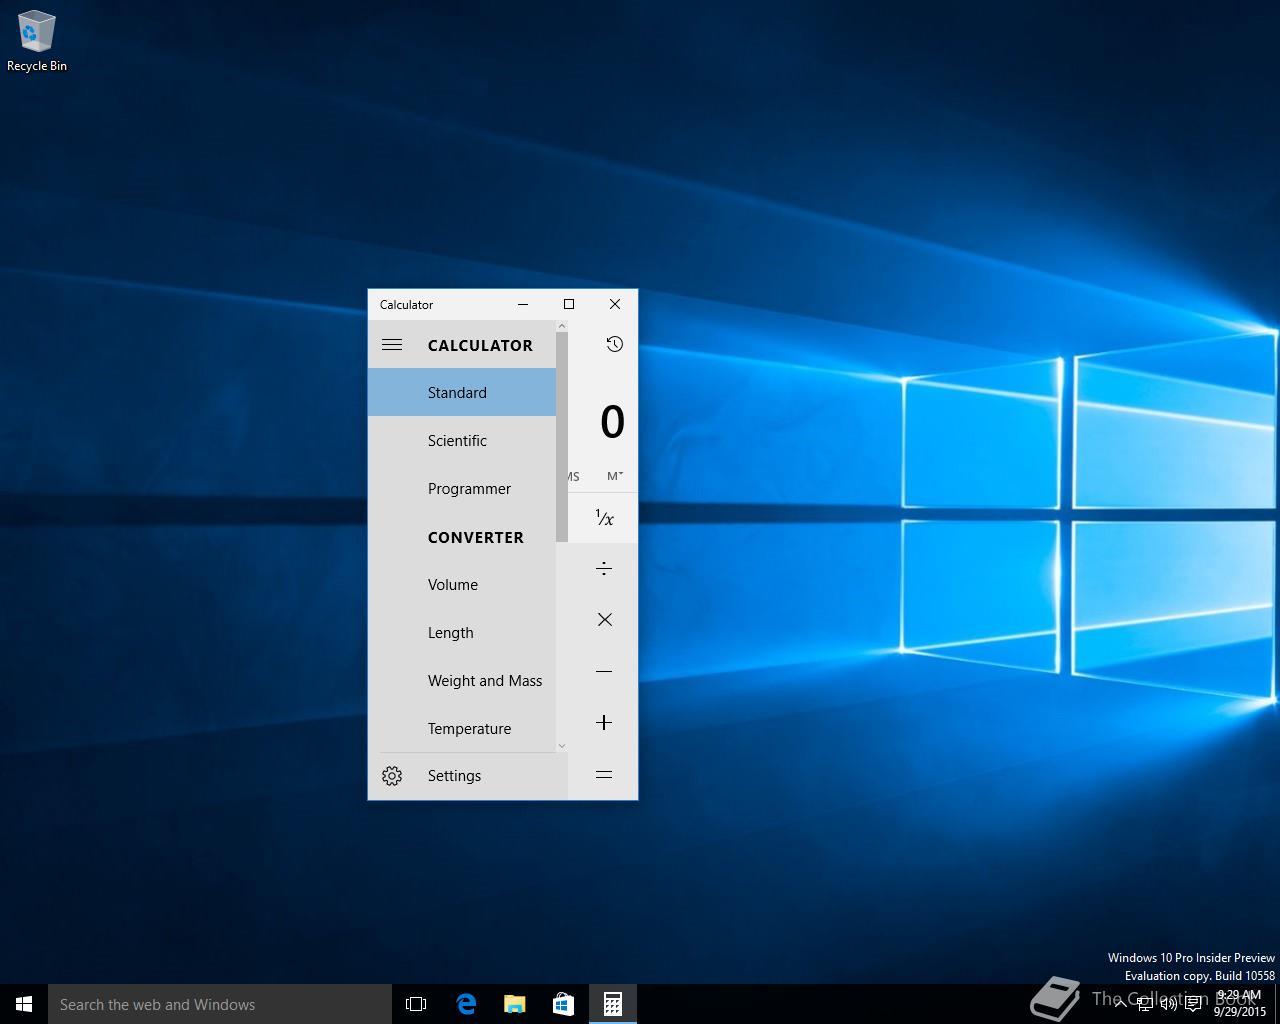Click the Search the web and Windows box
The image size is (1280, 1024).
[x=220, y=1004]
